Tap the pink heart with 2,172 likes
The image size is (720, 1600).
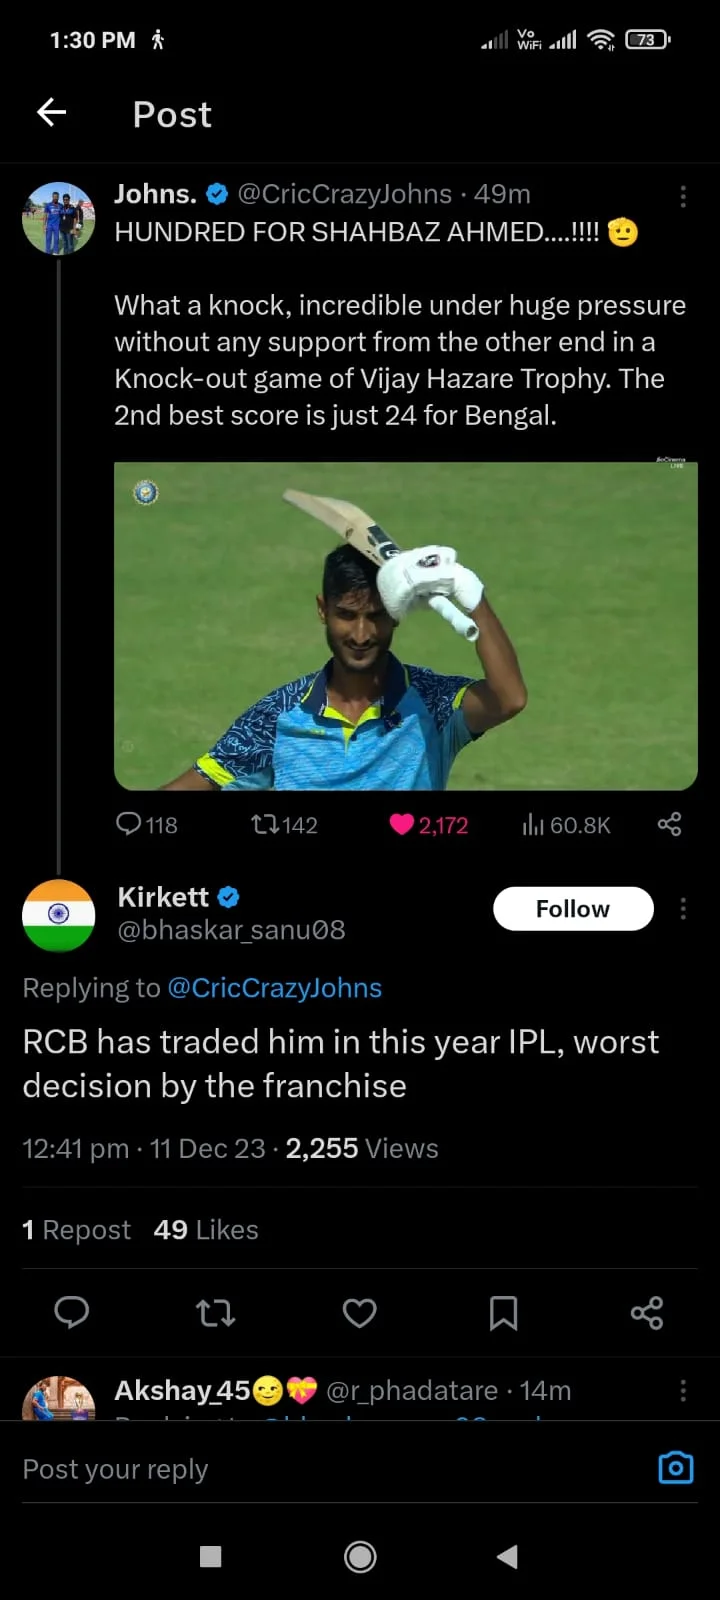pos(402,824)
